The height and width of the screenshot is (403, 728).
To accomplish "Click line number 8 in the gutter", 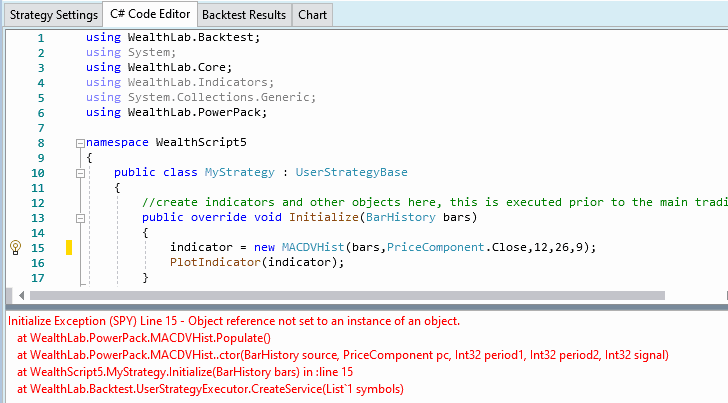I will coord(41,143).
